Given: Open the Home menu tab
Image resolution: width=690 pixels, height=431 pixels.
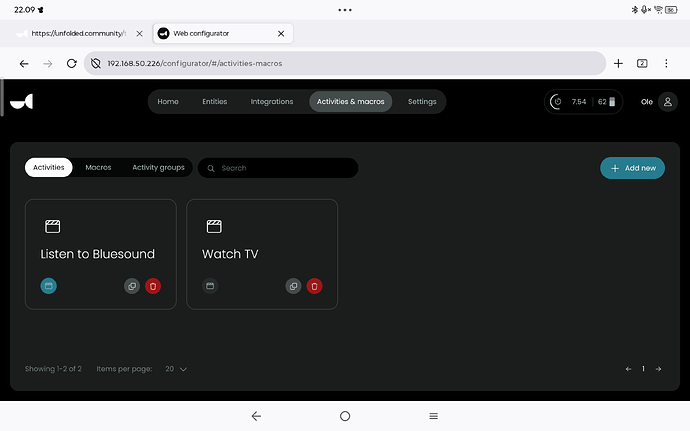Looking at the screenshot, I should click(x=168, y=102).
